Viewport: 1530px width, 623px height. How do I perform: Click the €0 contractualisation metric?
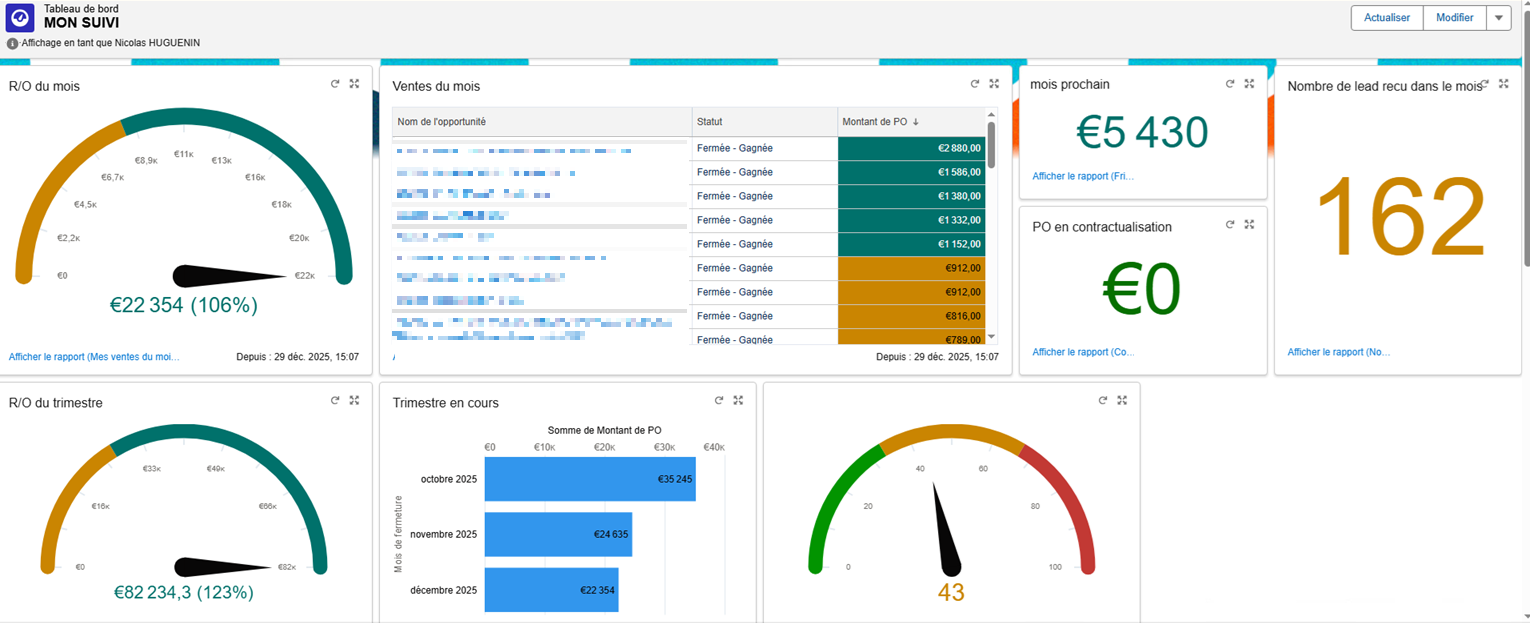(x=1142, y=290)
